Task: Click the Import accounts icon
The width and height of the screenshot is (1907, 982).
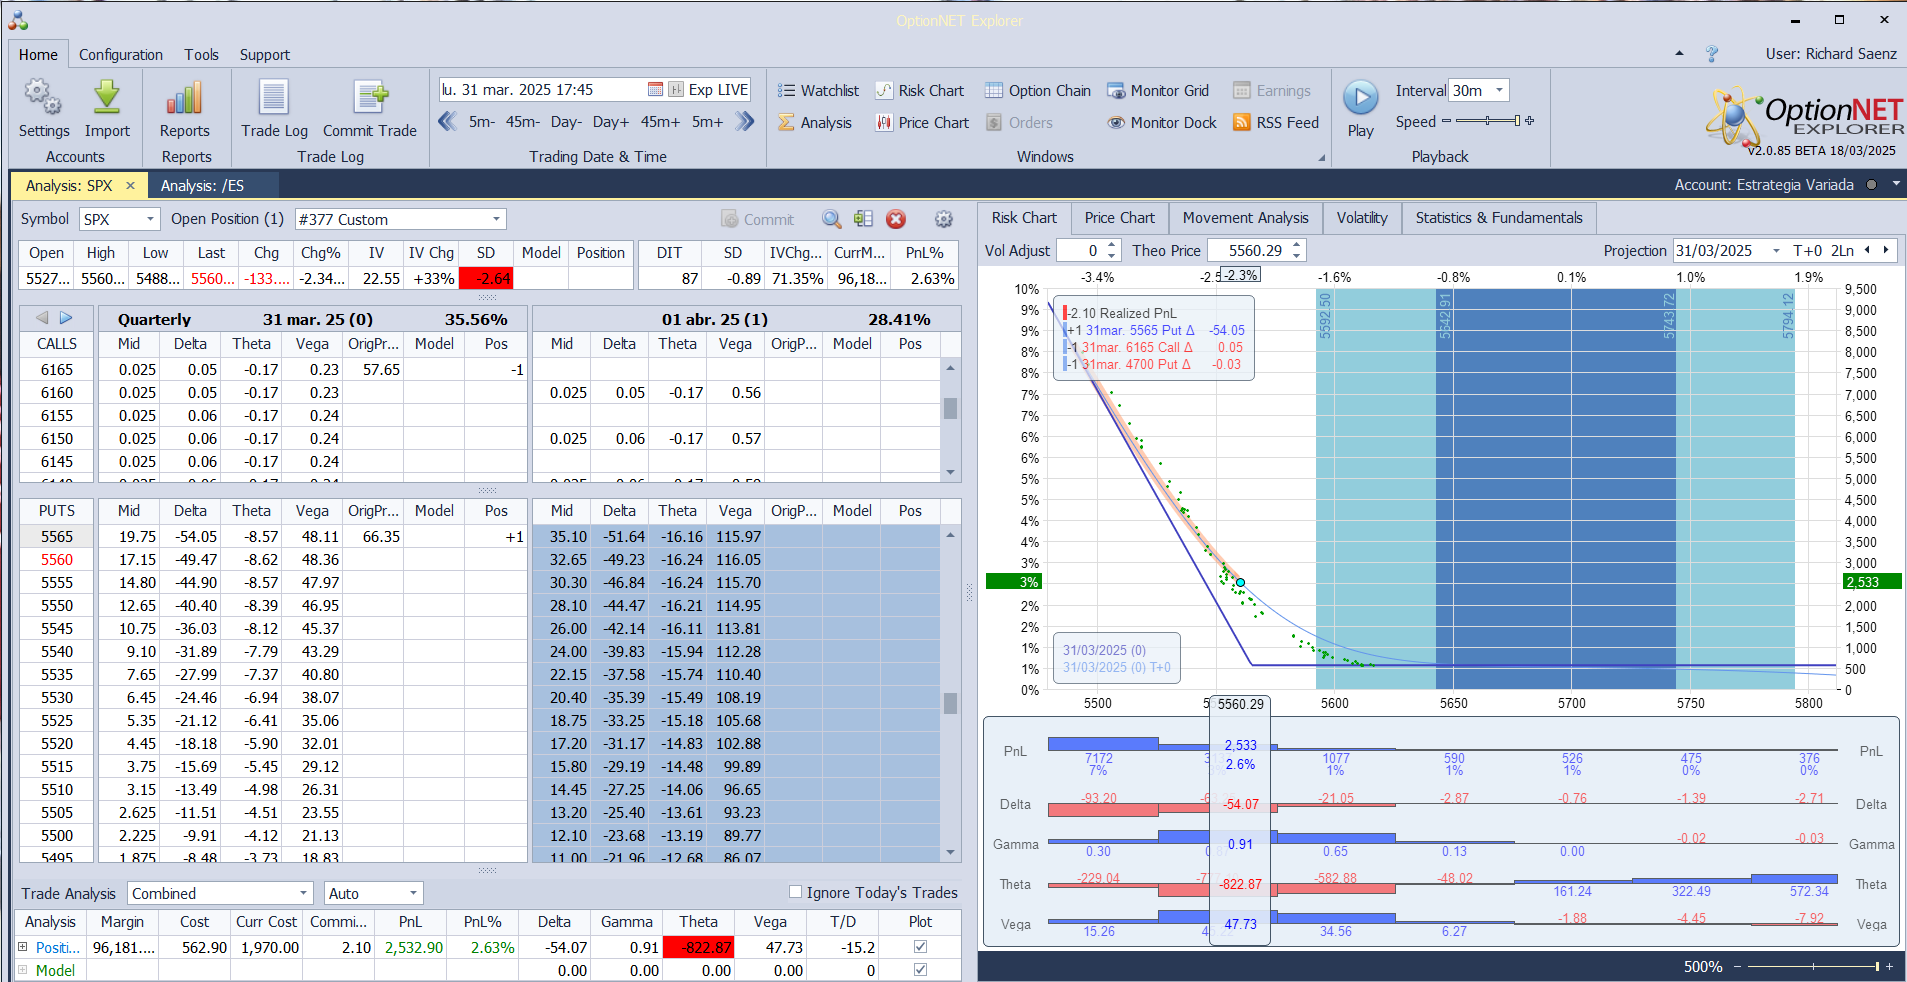Action: click(107, 108)
